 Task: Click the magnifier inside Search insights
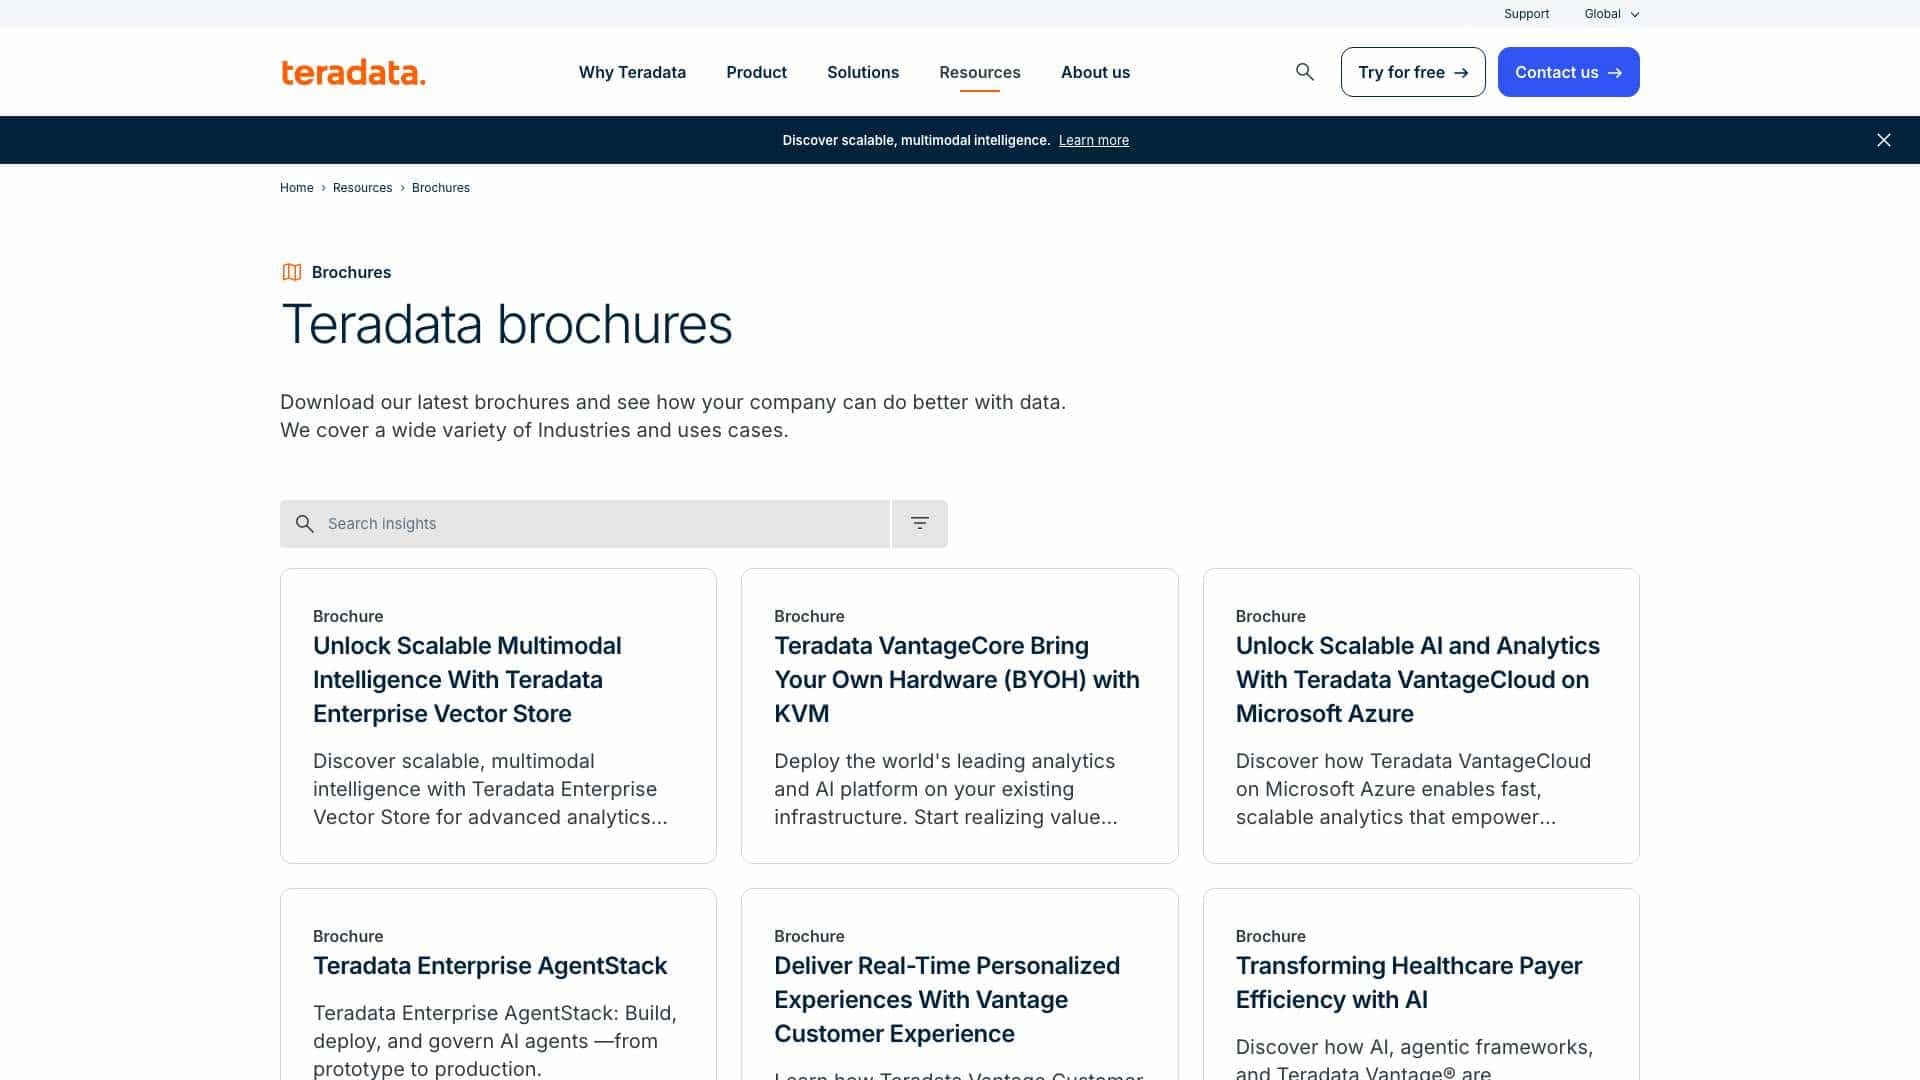click(x=305, y=524)
